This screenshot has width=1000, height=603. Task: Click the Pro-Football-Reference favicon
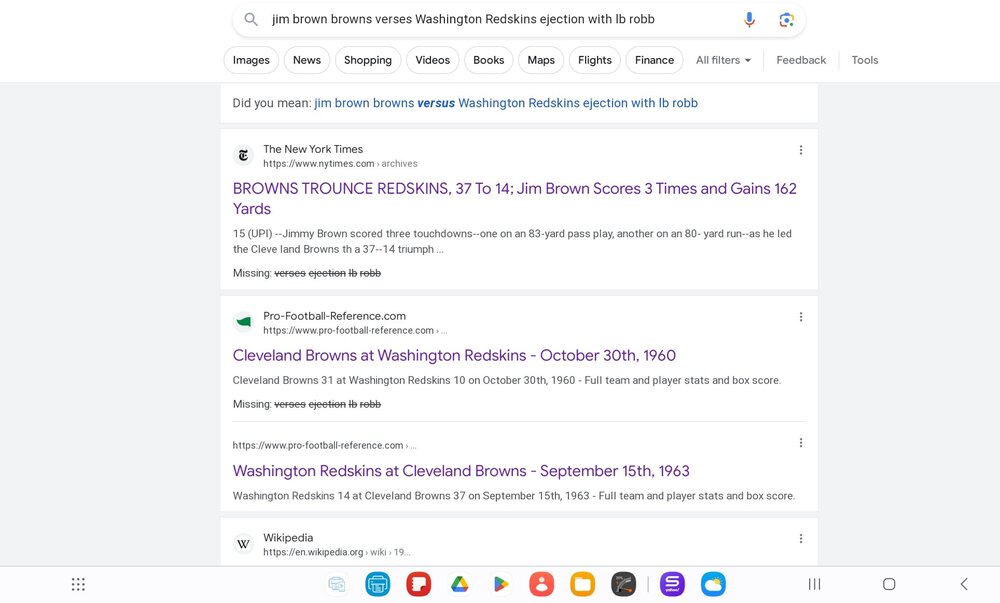[244, 322]
